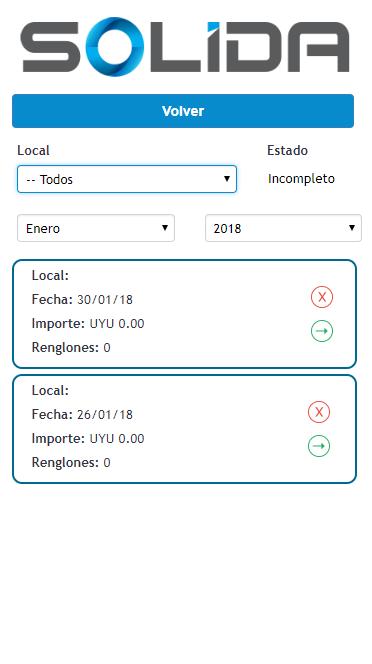Open the Local dropdown showing Todos

127,179
